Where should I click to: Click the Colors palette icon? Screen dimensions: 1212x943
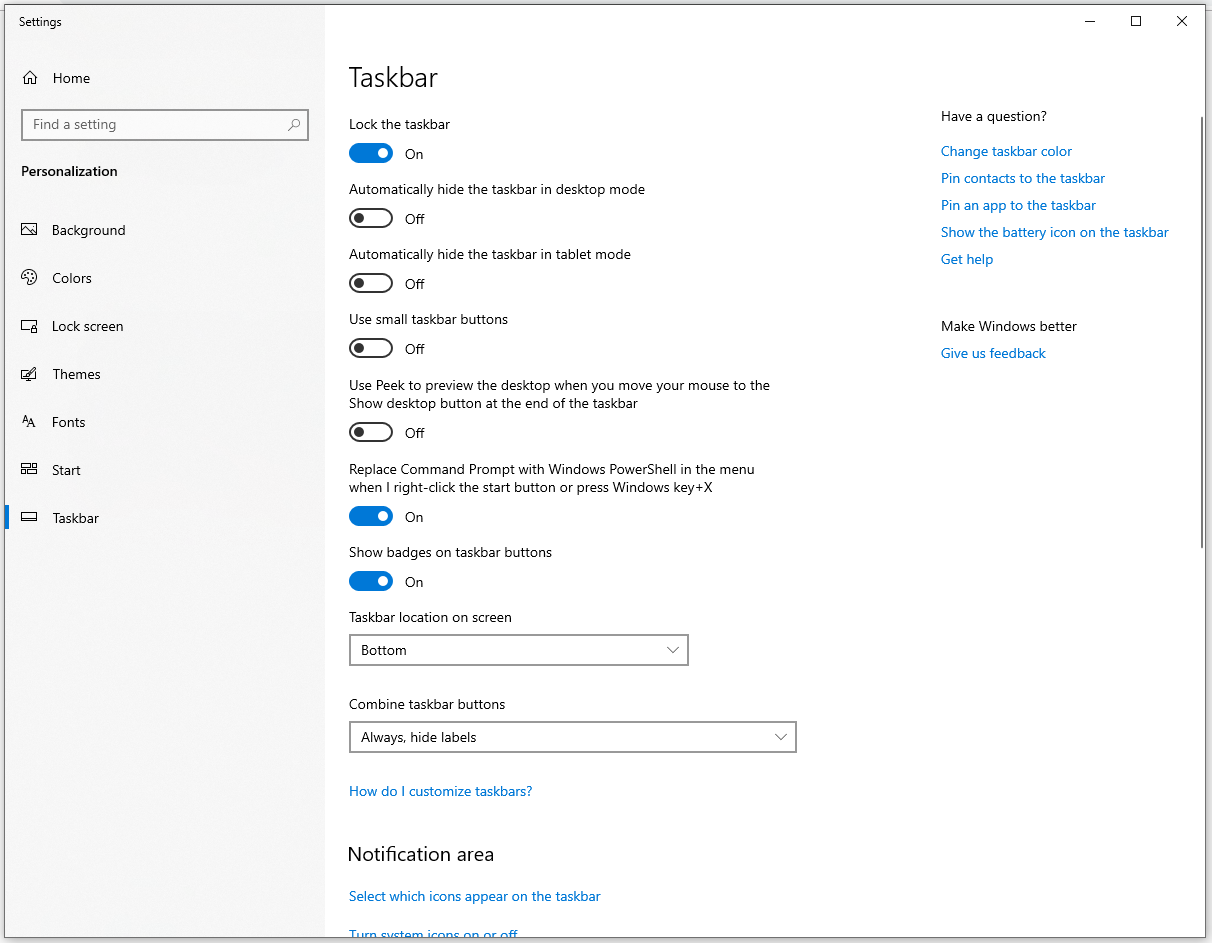coord(29,278)
